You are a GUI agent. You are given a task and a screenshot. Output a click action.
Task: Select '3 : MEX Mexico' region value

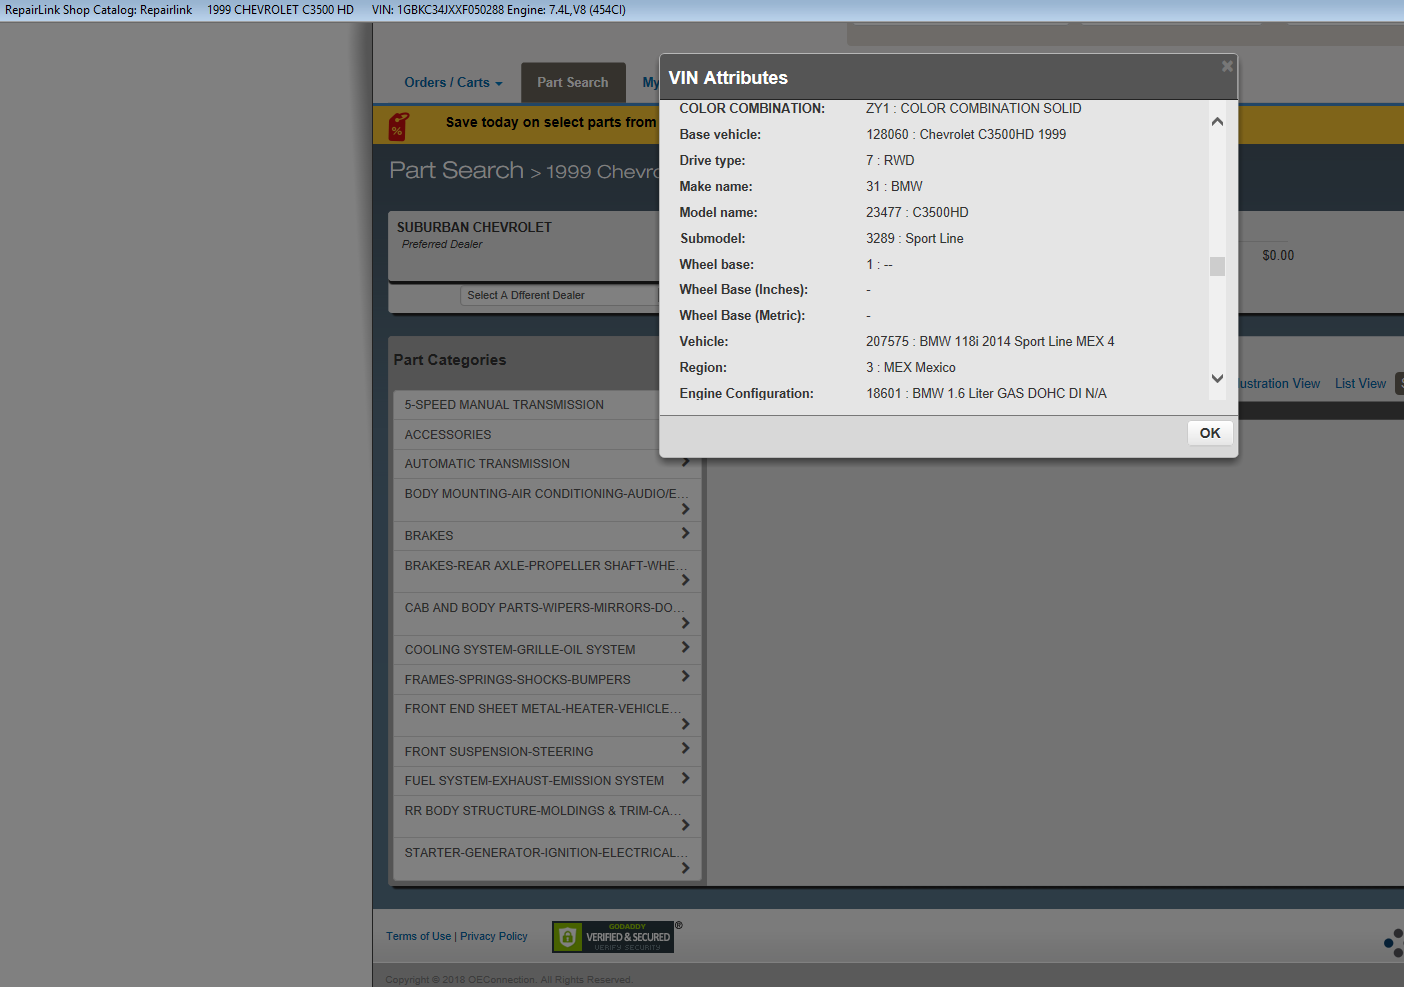911,368
